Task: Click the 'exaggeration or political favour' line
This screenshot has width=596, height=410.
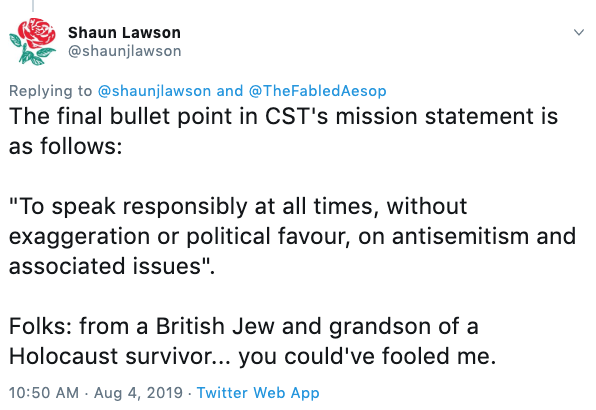Action: 292,236
